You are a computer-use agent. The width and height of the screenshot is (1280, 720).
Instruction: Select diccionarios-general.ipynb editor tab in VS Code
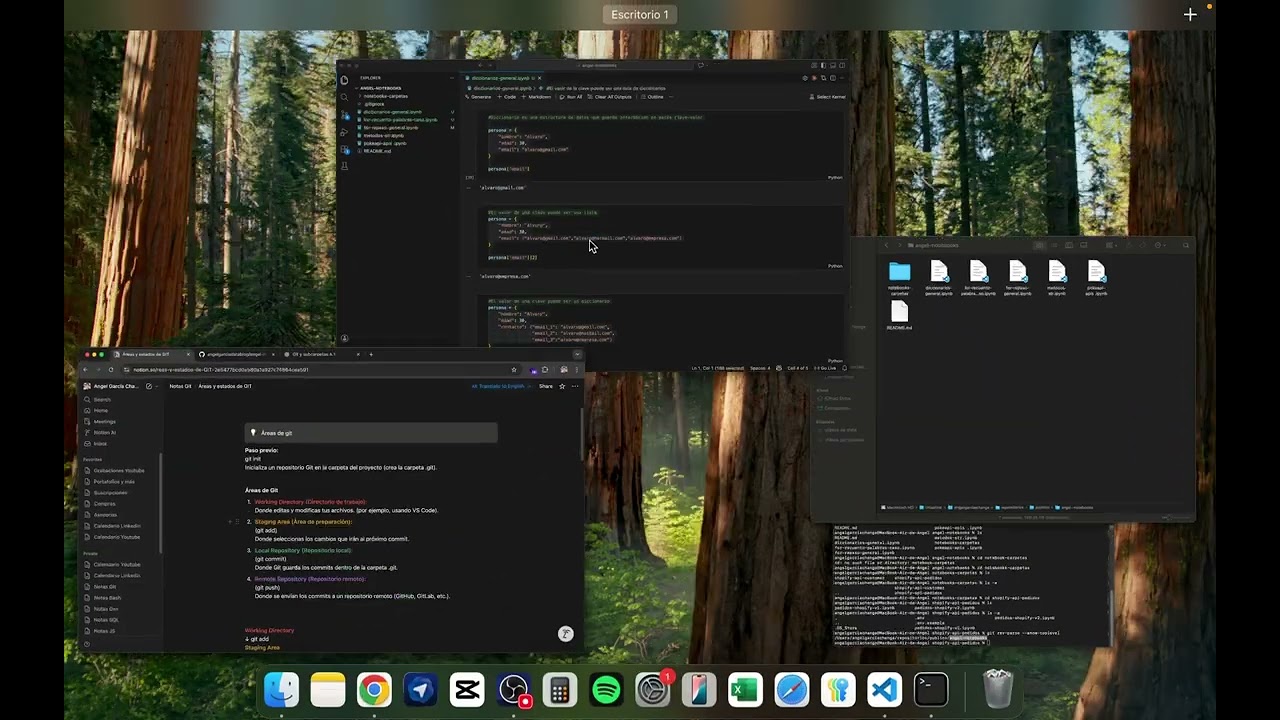click(x=504, y=78)
